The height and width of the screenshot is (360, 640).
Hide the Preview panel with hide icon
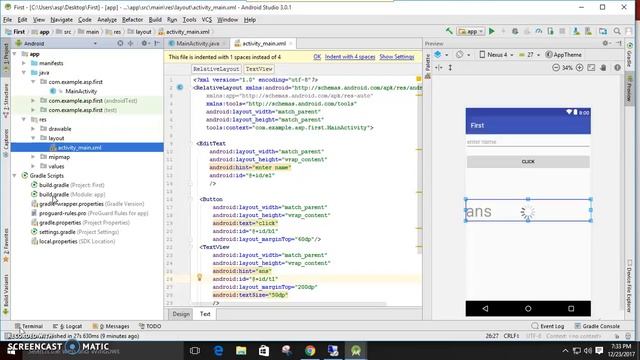coord(619,43)
